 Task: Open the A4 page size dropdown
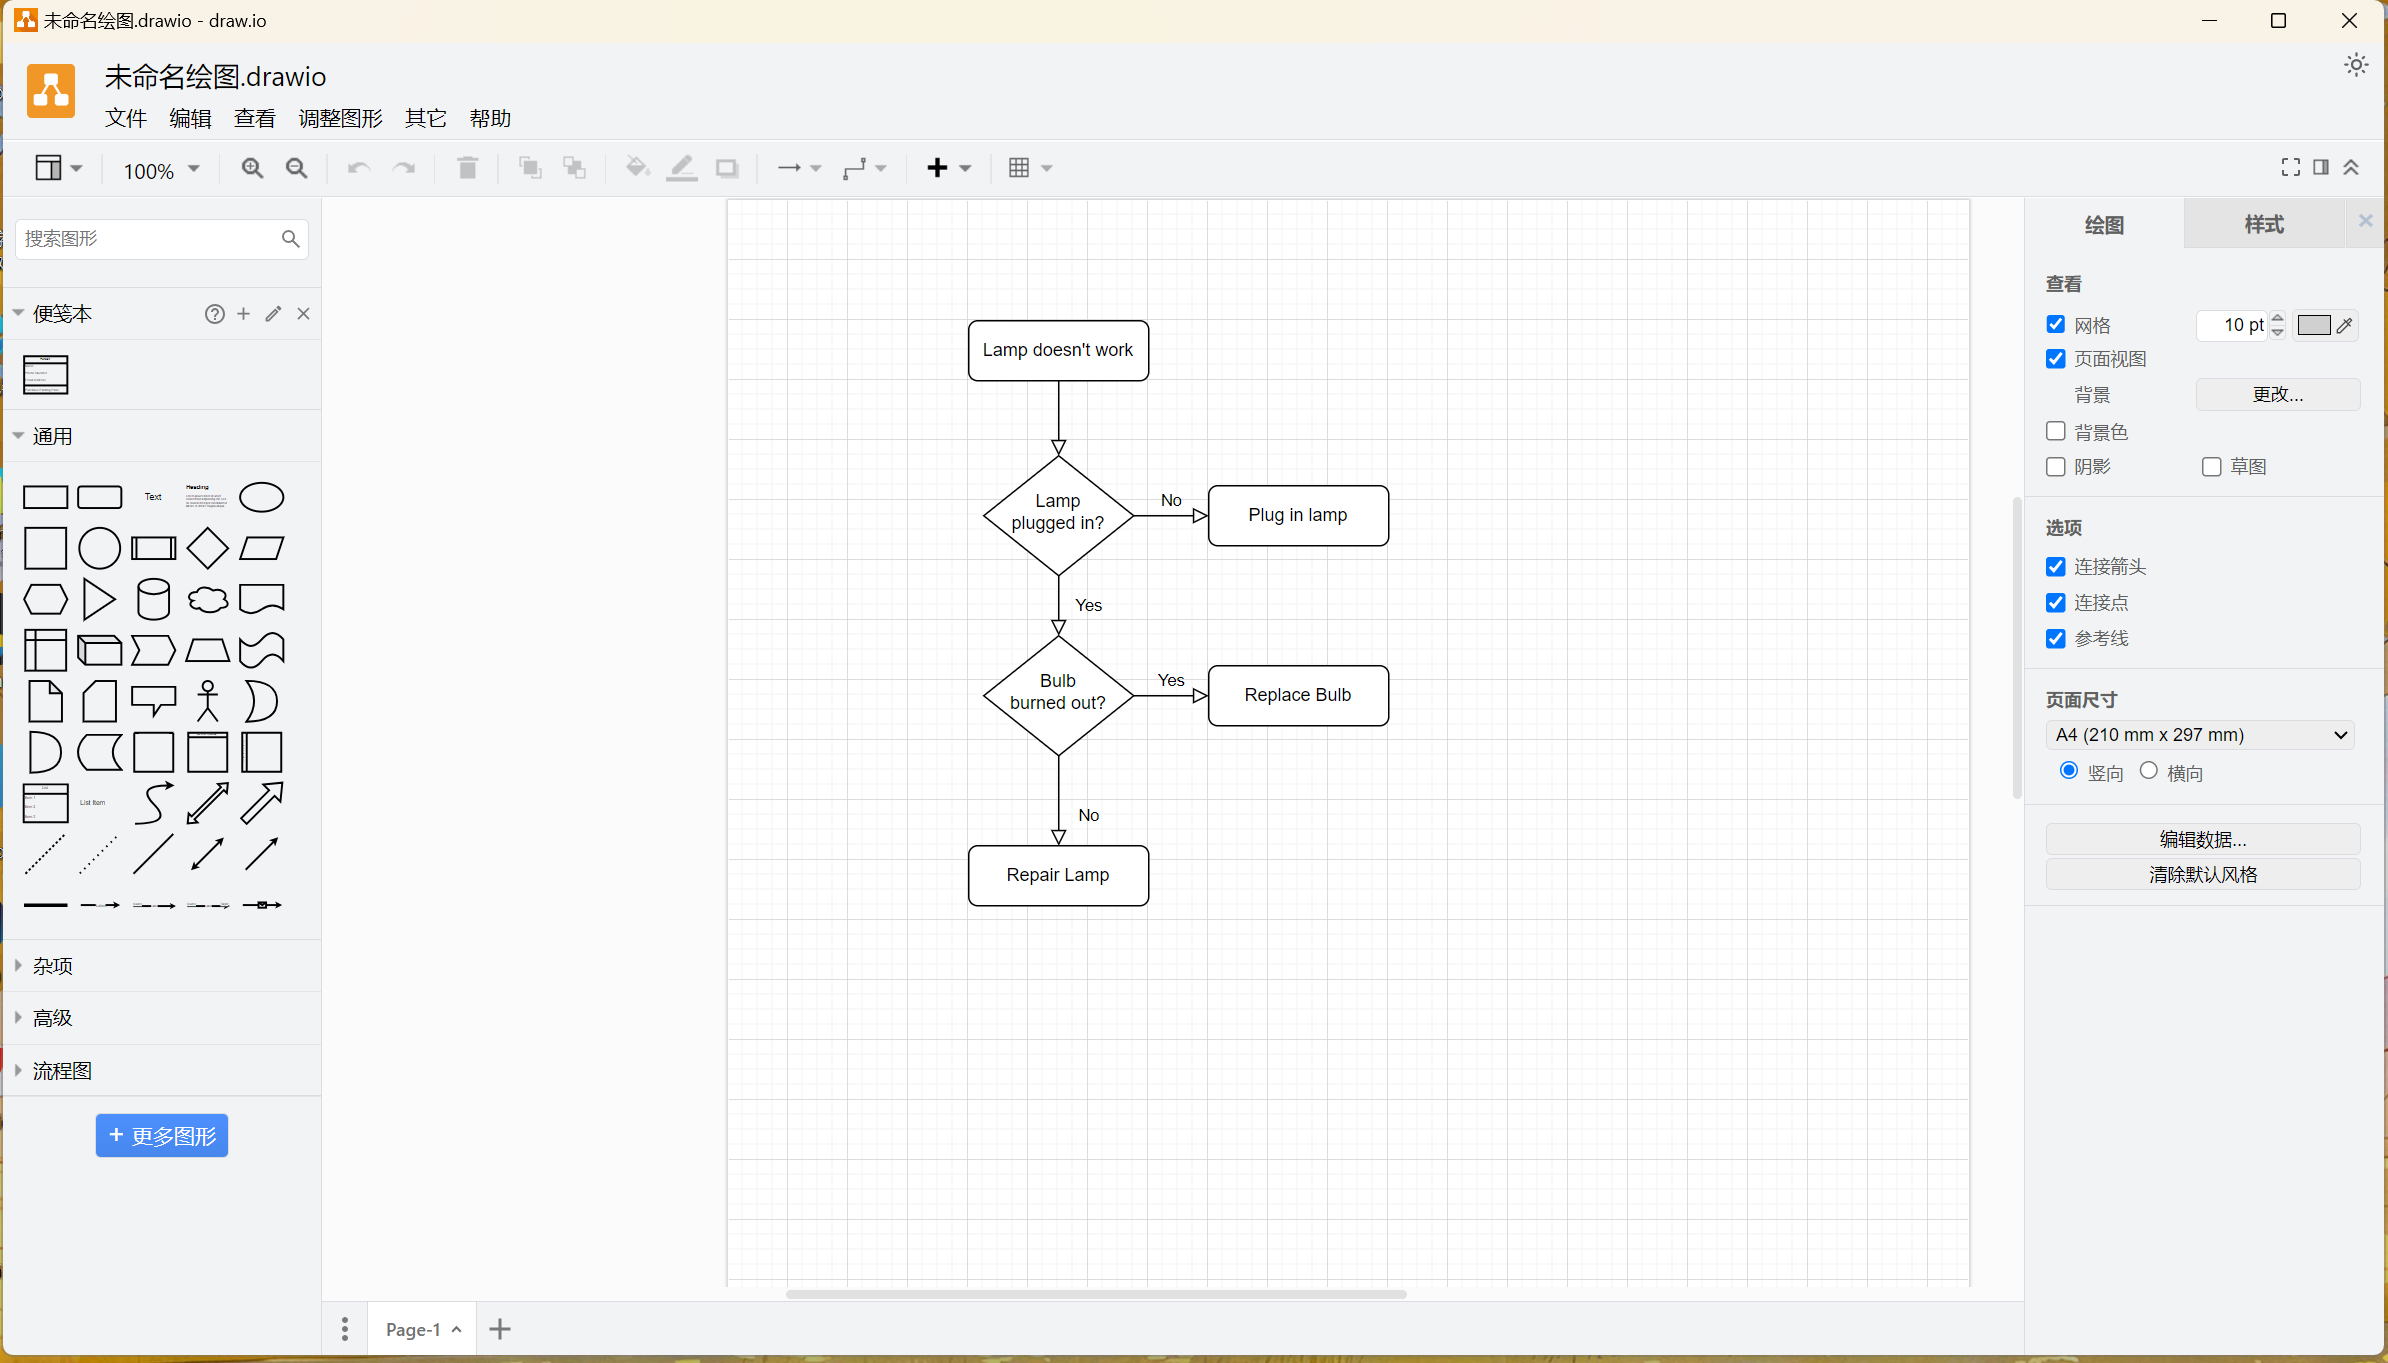click(2200, 735)
